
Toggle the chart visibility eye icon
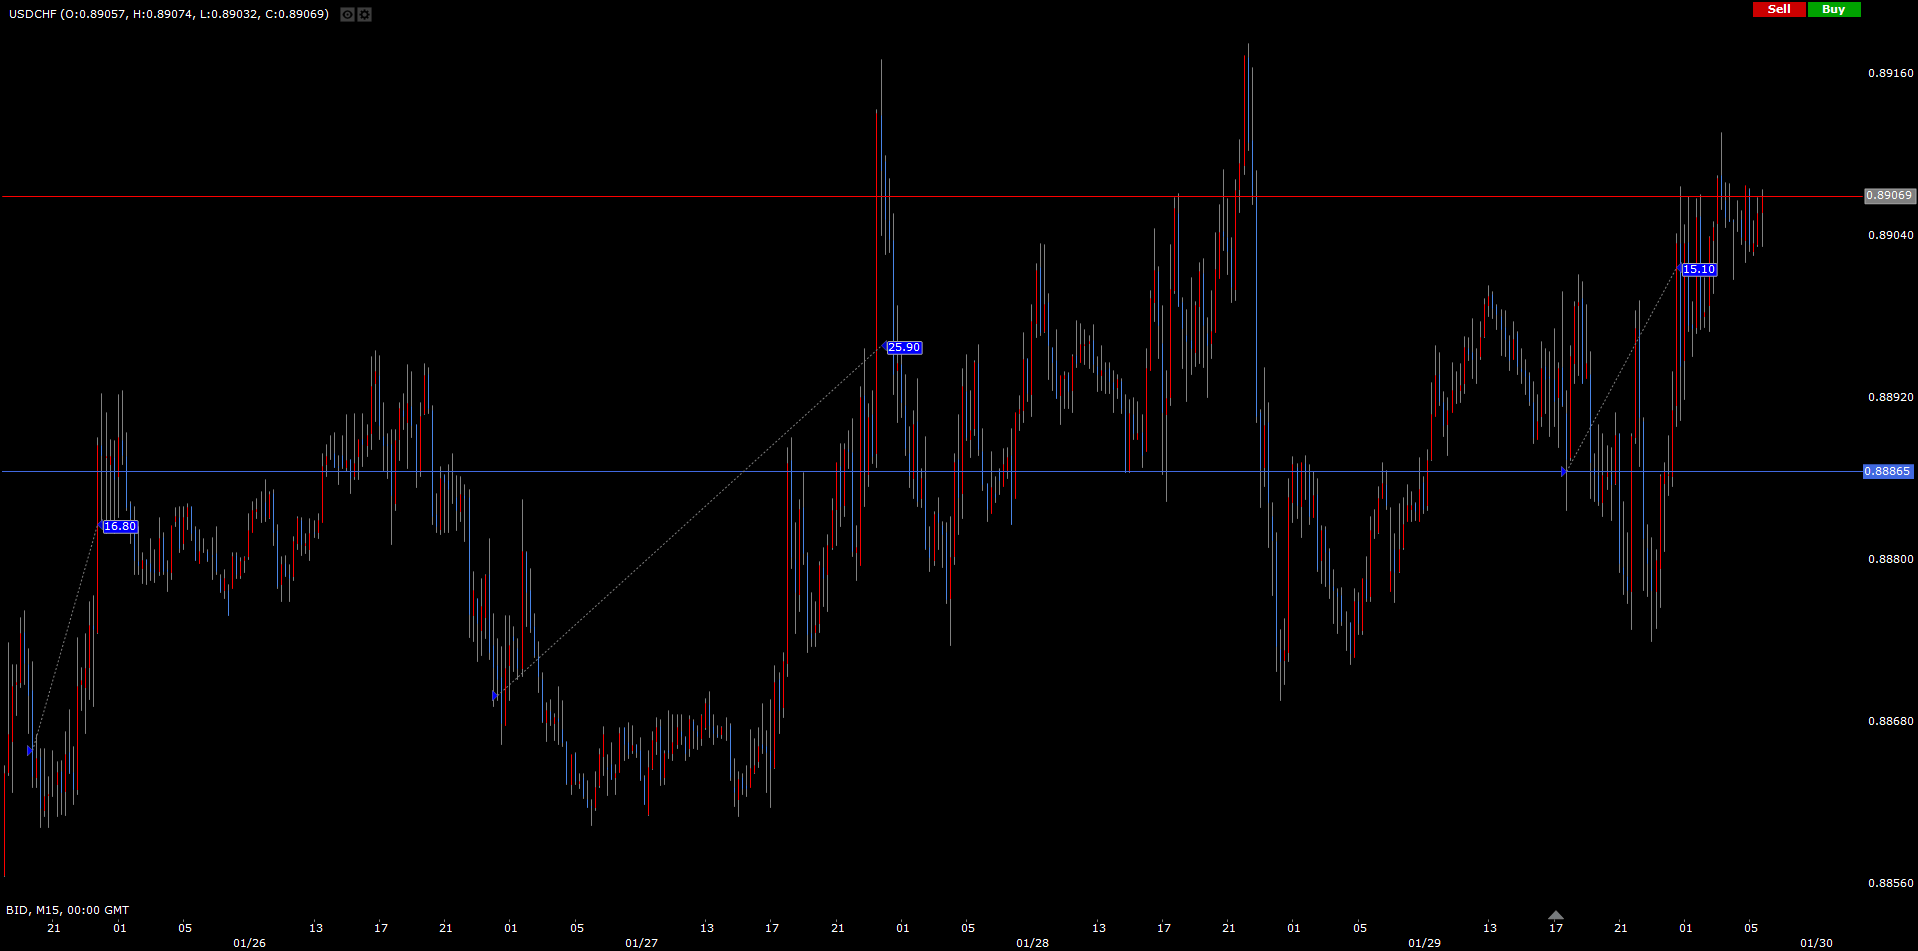click(x=347, y=14)
